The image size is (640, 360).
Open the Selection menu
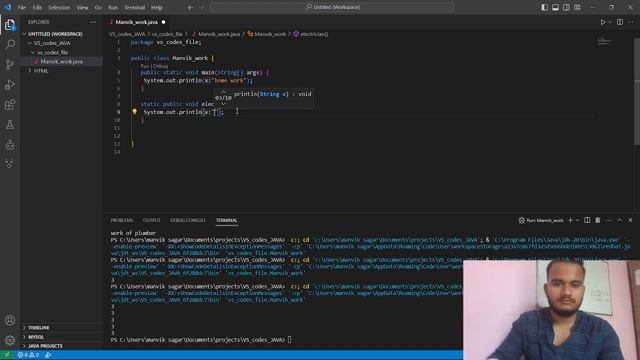pos(59,7)
